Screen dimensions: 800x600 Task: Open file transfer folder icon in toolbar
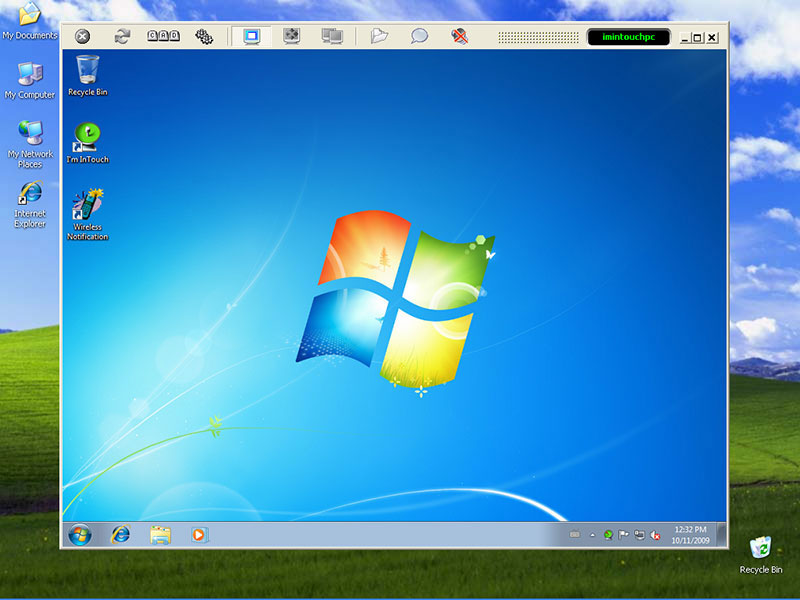[x=379, y=36]
